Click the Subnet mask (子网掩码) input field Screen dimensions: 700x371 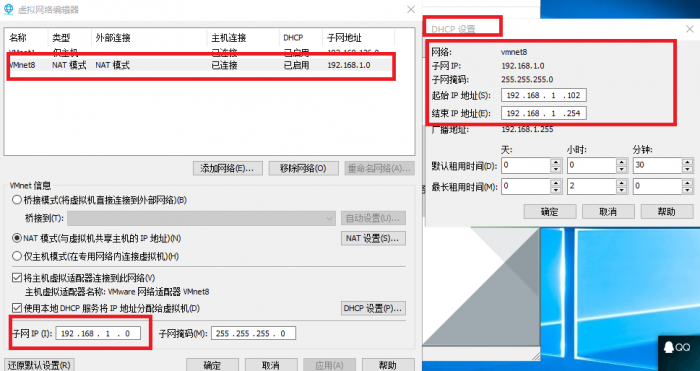pos(253,333)
